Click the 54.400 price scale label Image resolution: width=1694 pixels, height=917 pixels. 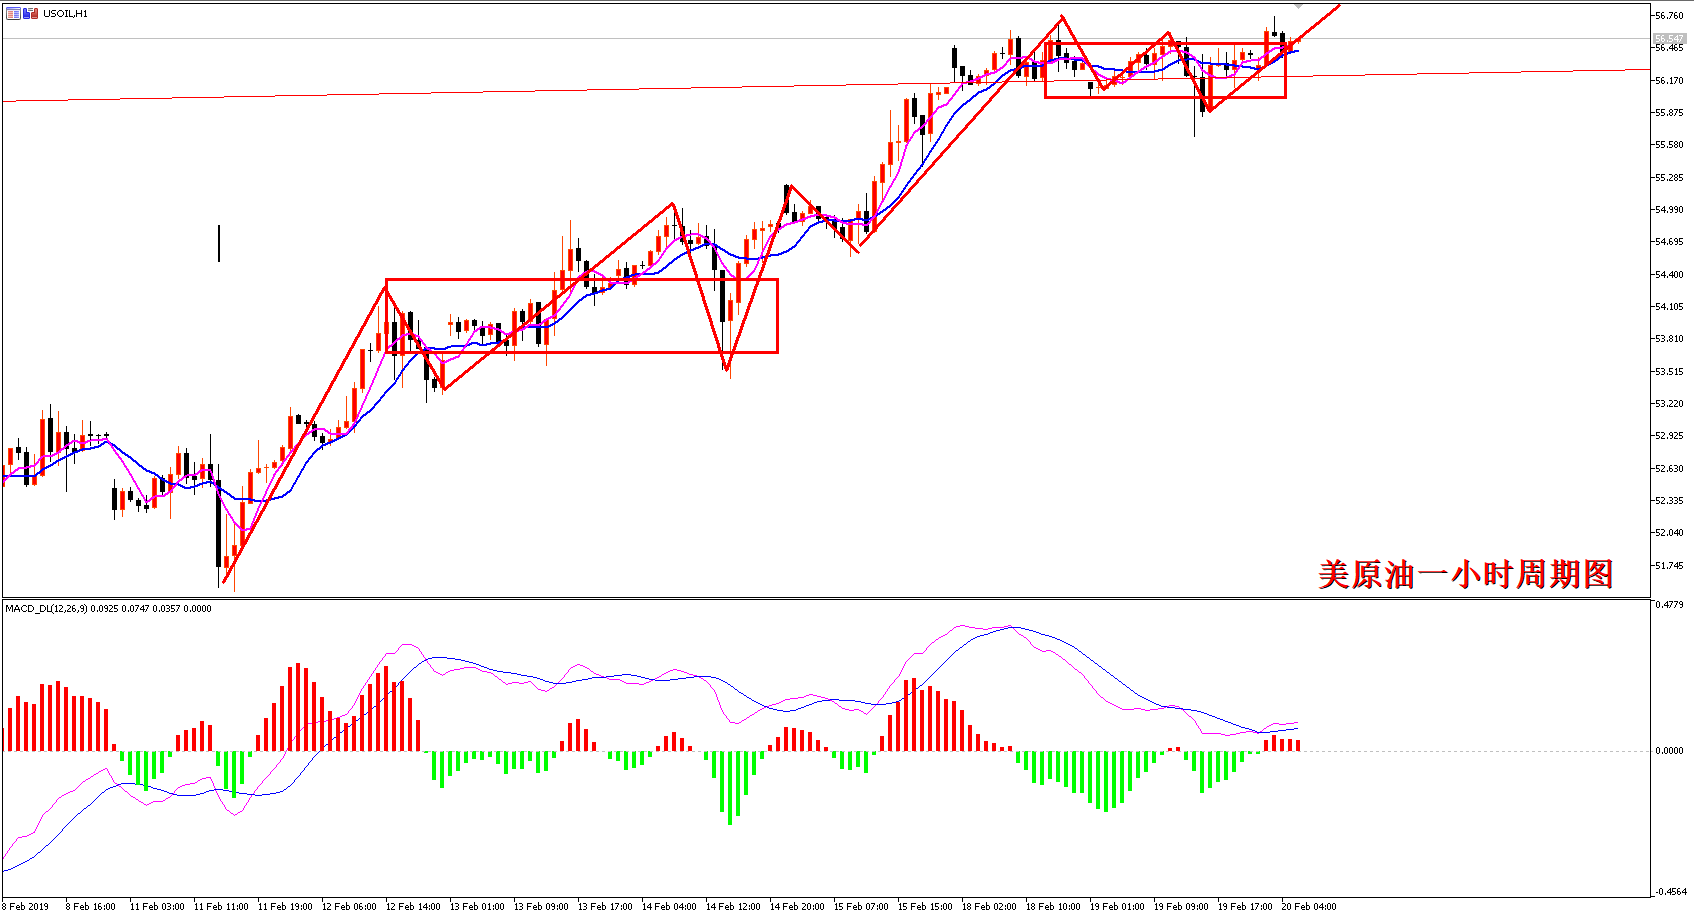pyautogui.click(x=1669, y=274)
